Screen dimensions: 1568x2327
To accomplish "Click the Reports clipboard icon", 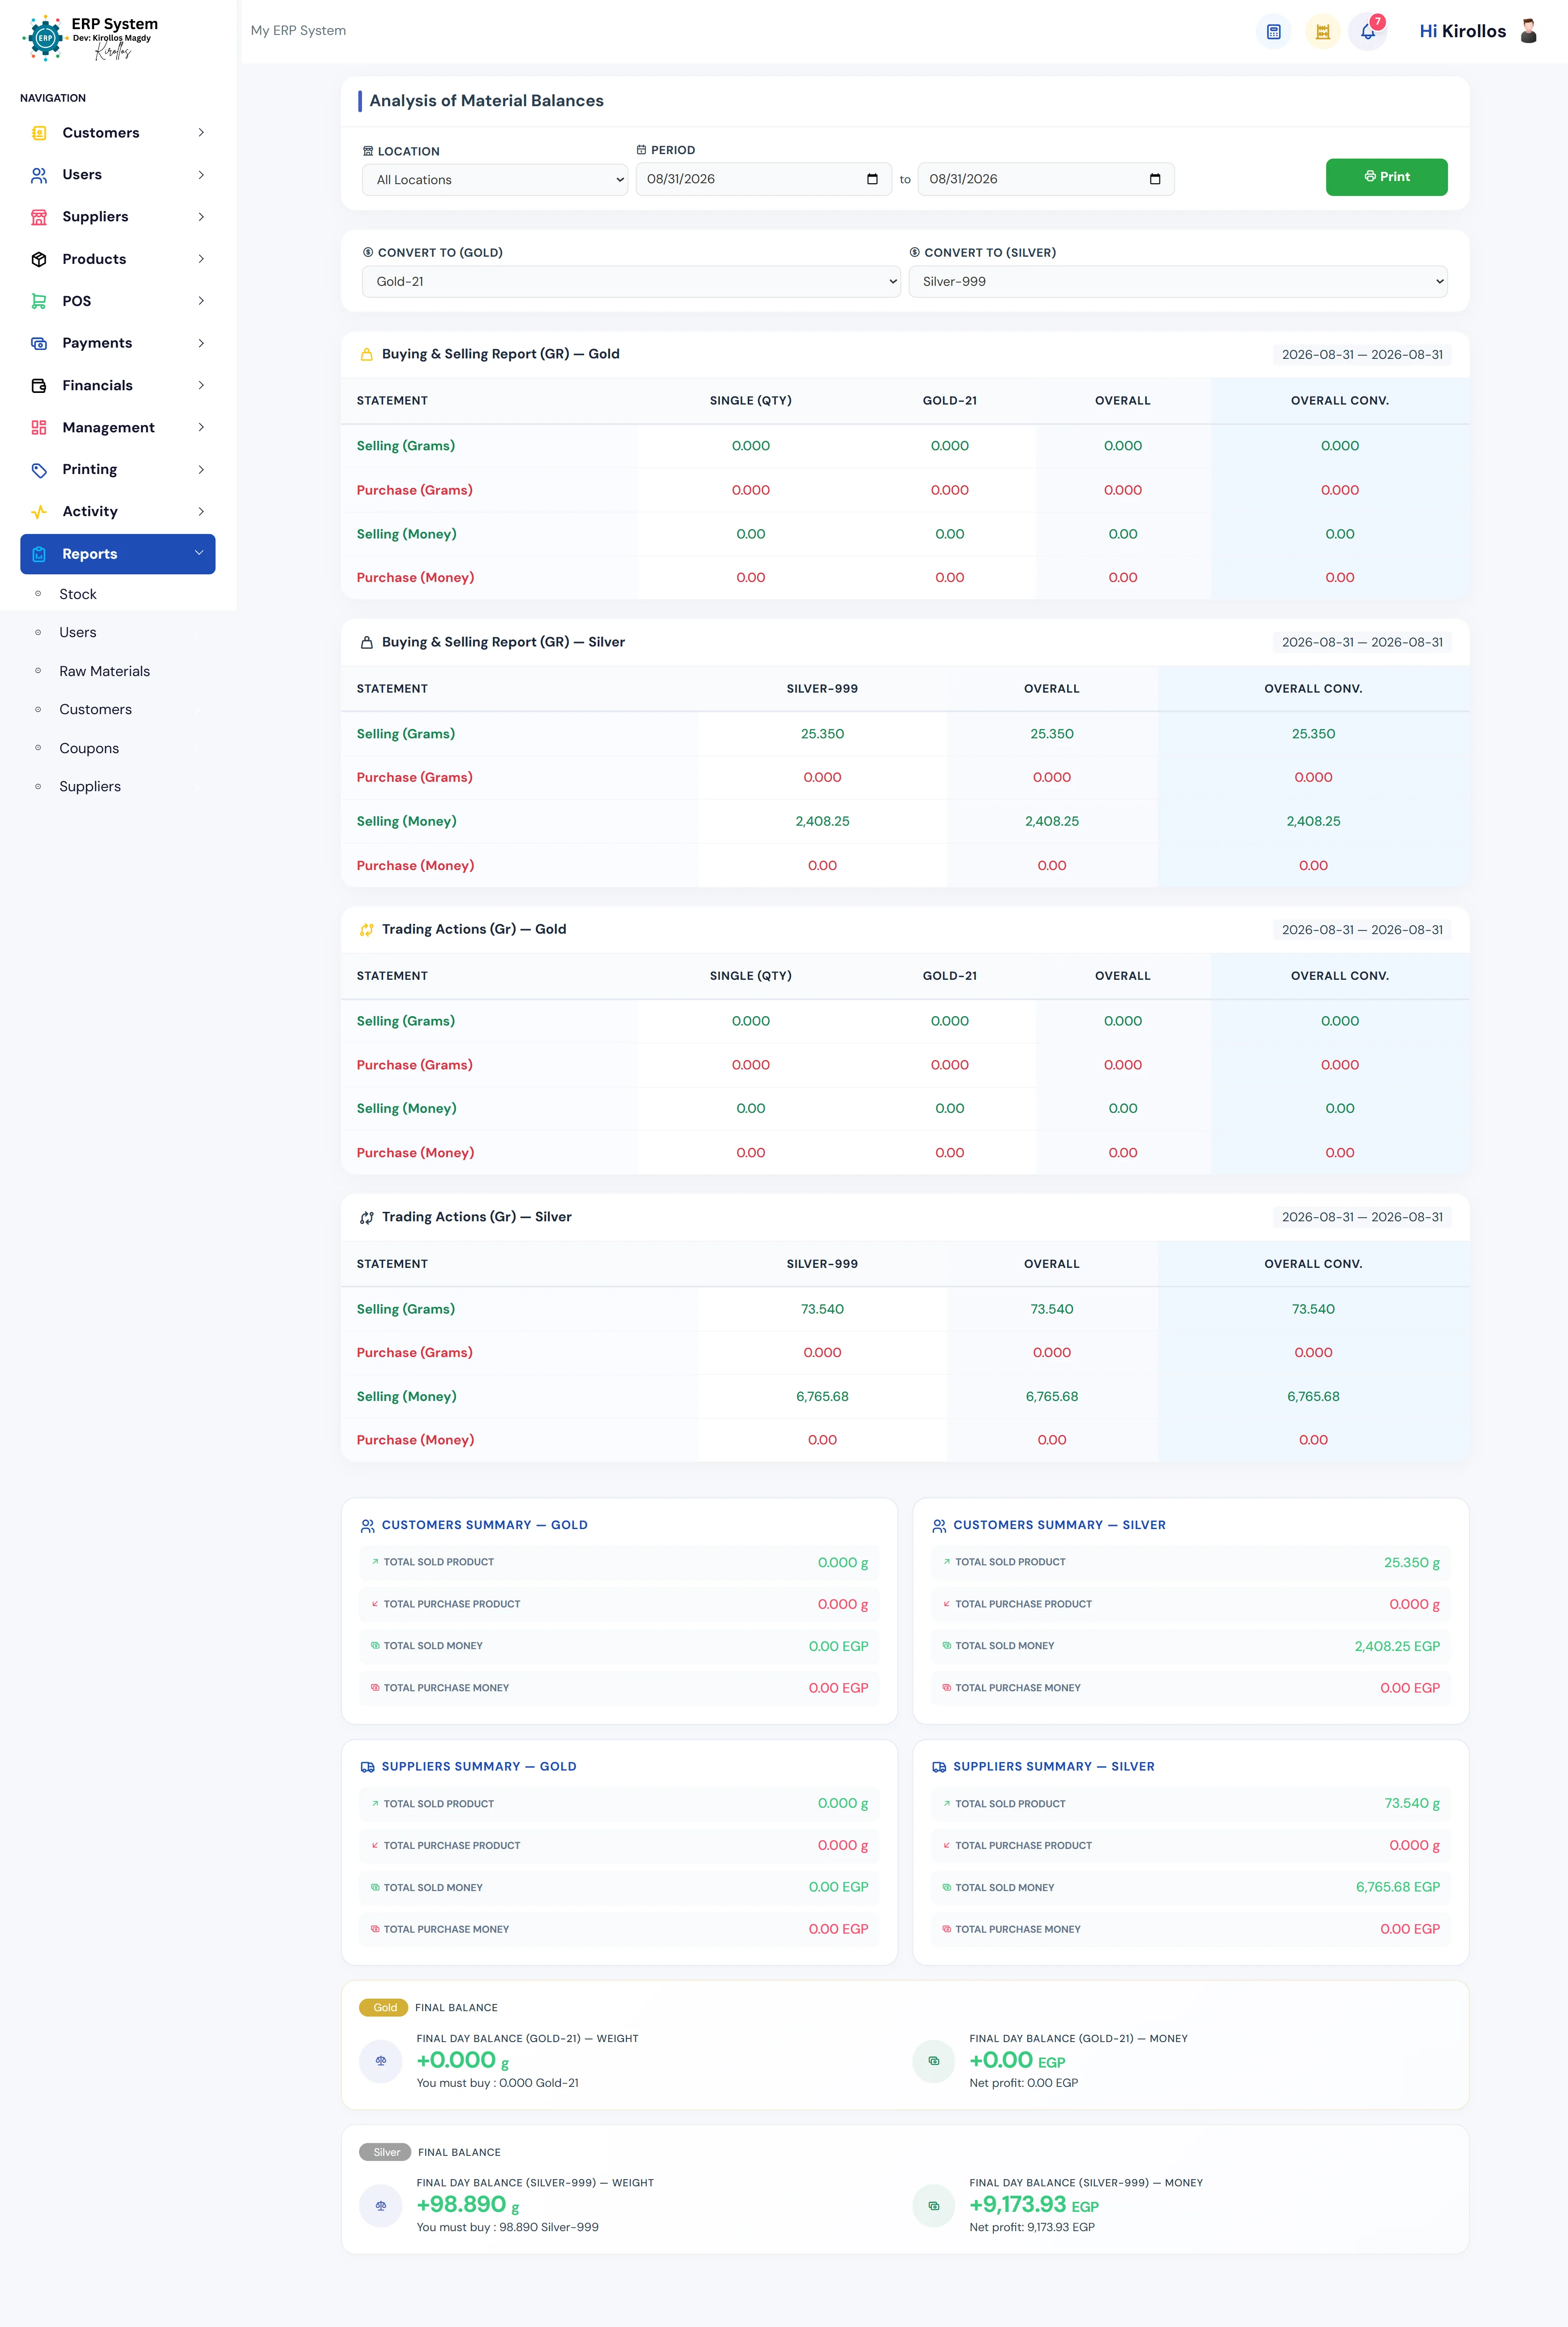I will pyautogui.click(x=39, y=554).
